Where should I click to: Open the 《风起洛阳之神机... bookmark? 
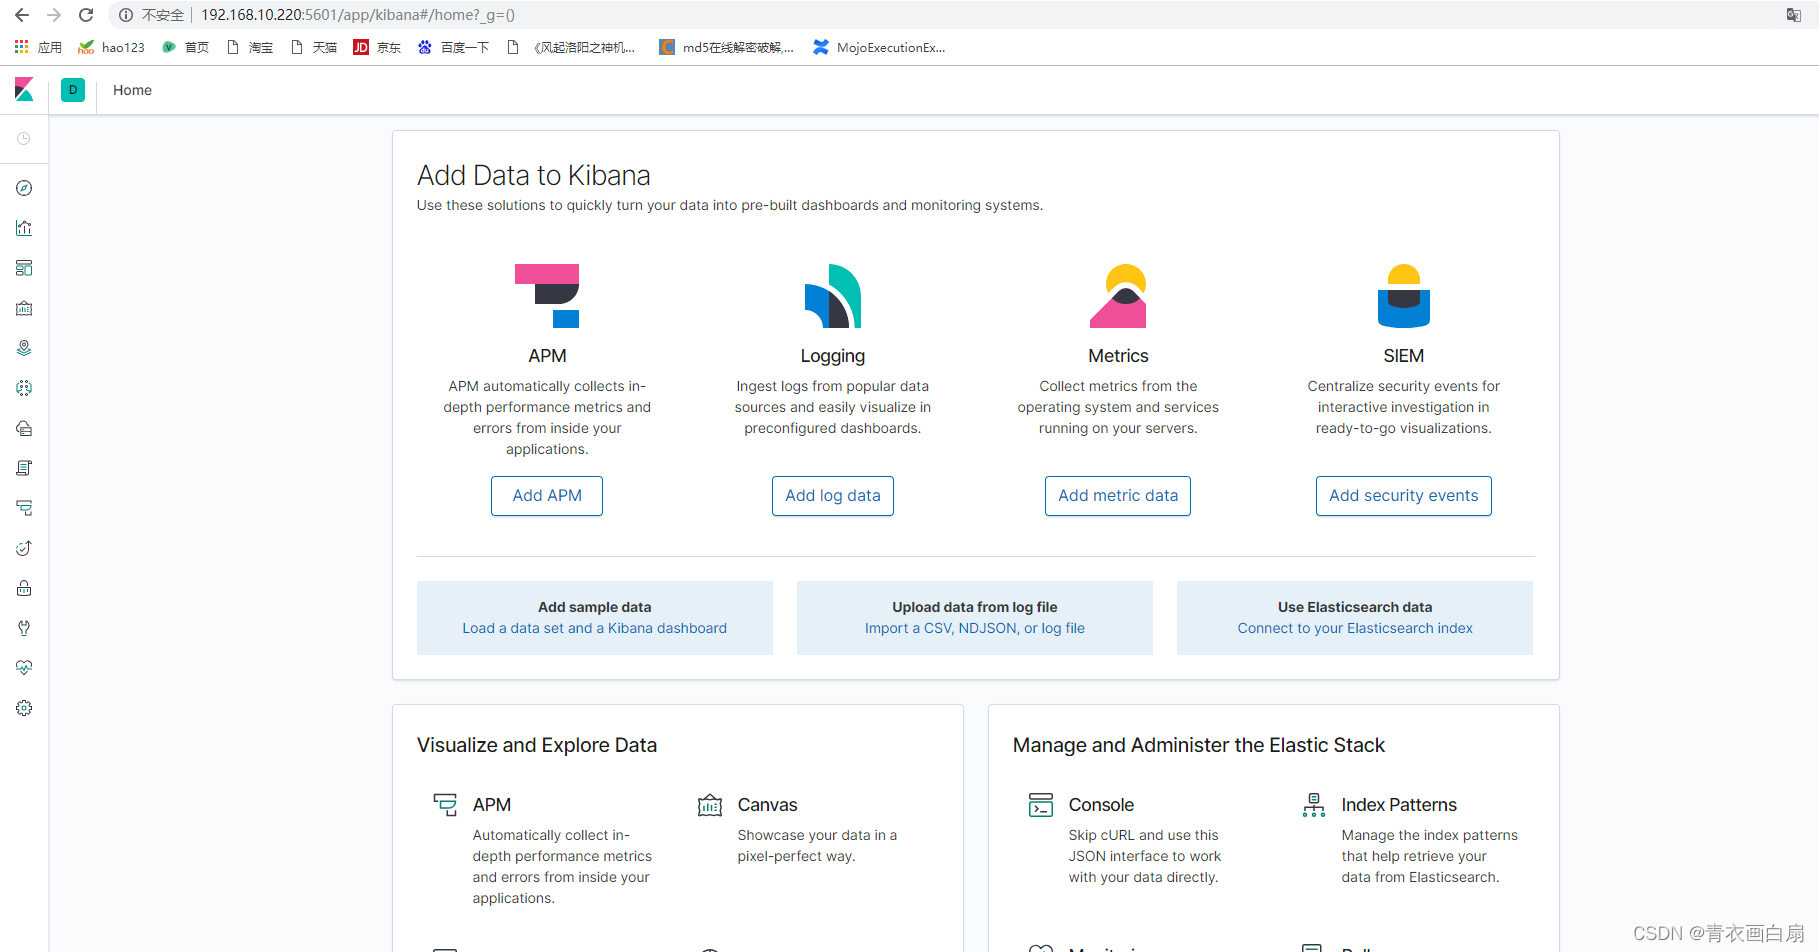[571, 47]
